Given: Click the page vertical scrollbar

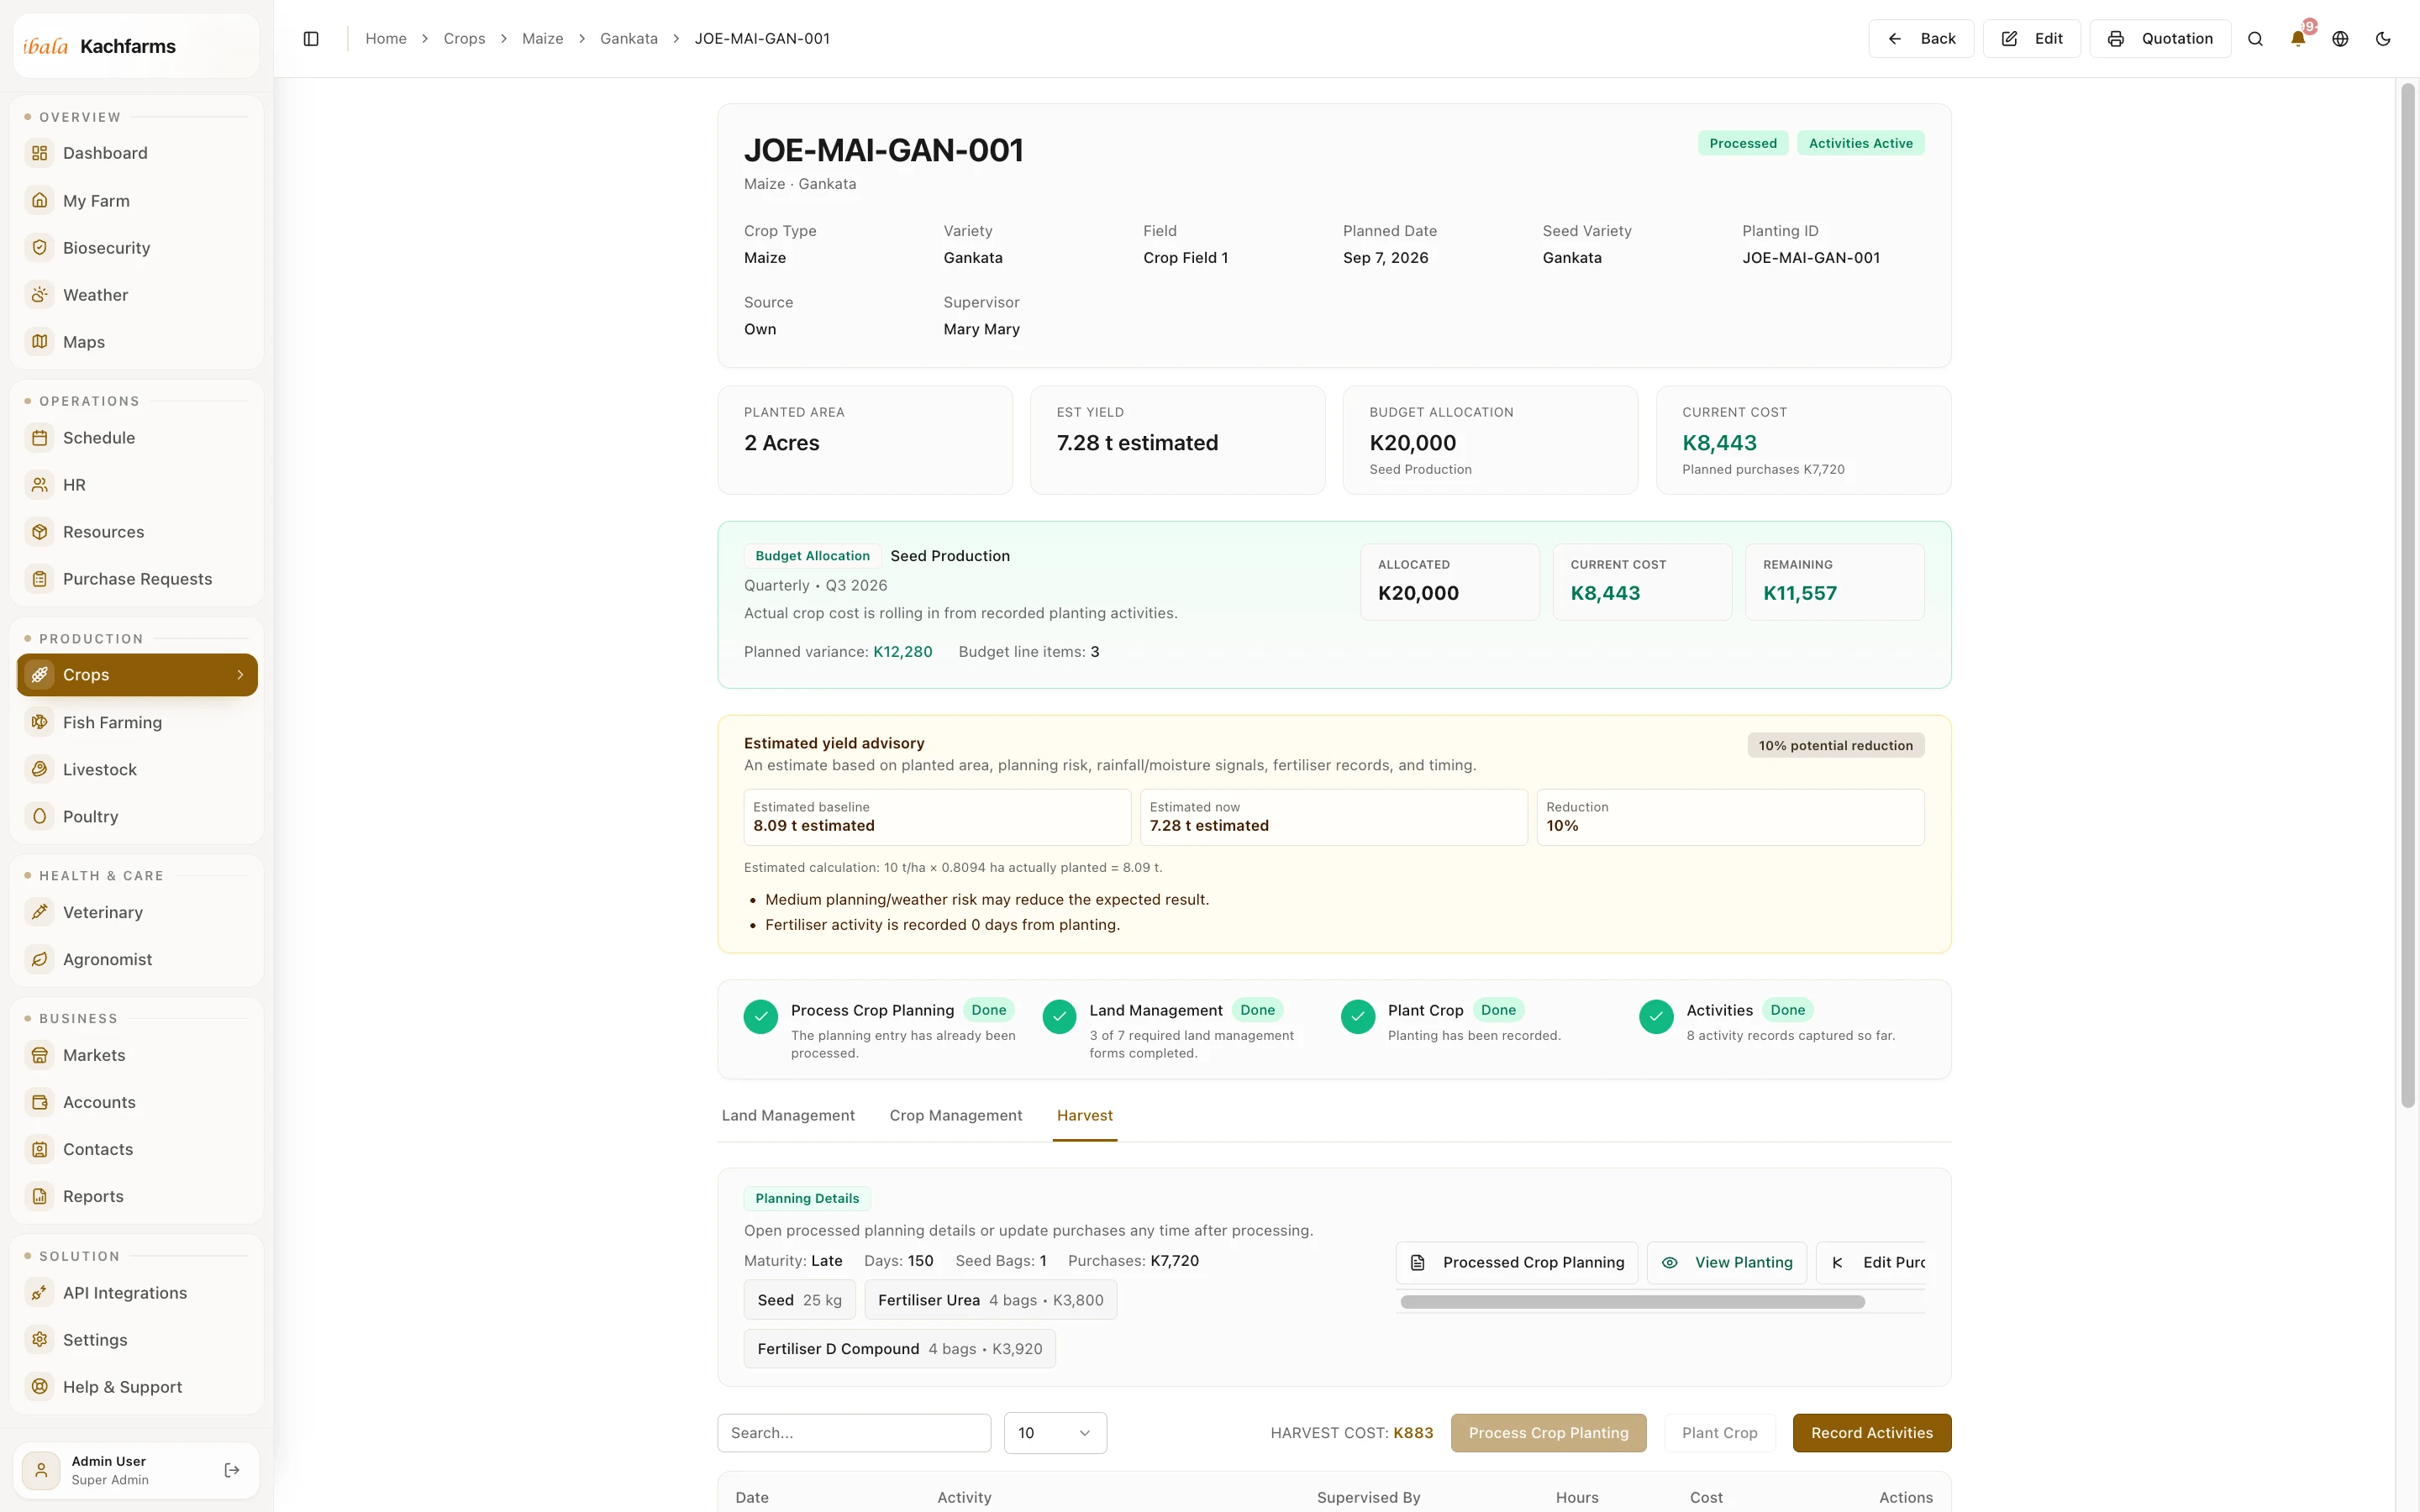Looking at the screenshot, I should pos(2408,595).
